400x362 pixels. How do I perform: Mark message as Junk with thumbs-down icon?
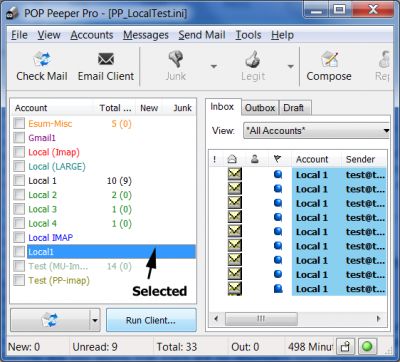[x=176, y=59]
